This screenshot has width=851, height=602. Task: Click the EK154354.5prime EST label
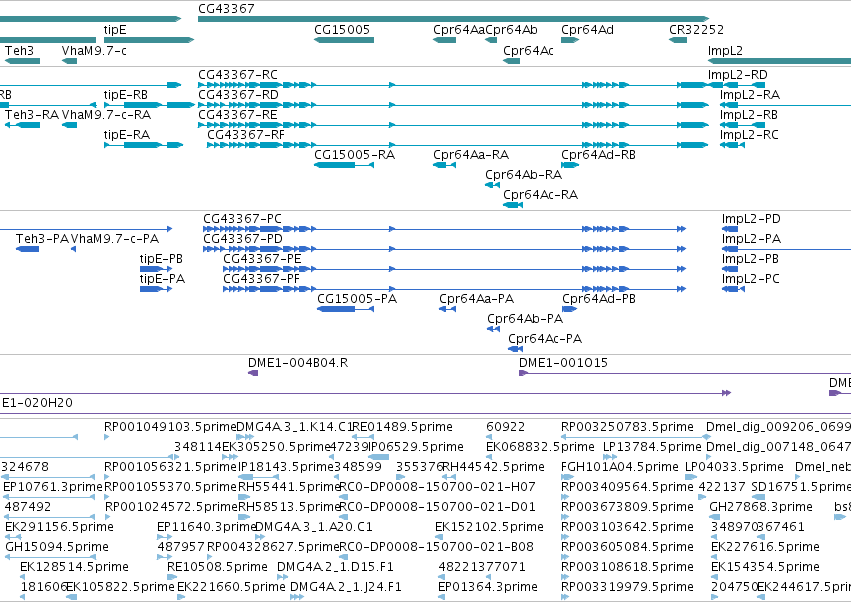tap(765, 568)
